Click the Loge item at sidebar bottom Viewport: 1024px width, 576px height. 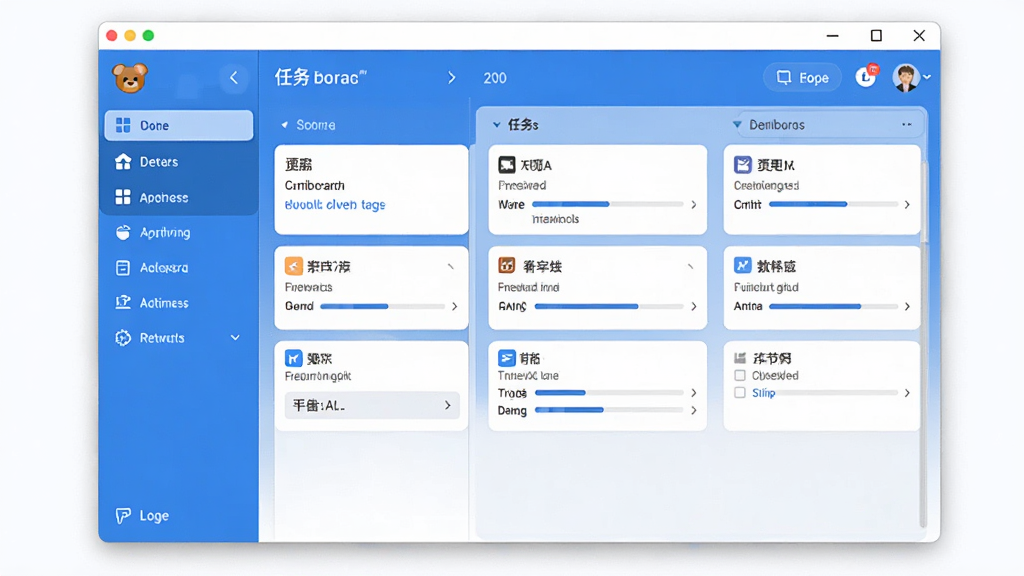coord(142,516)
